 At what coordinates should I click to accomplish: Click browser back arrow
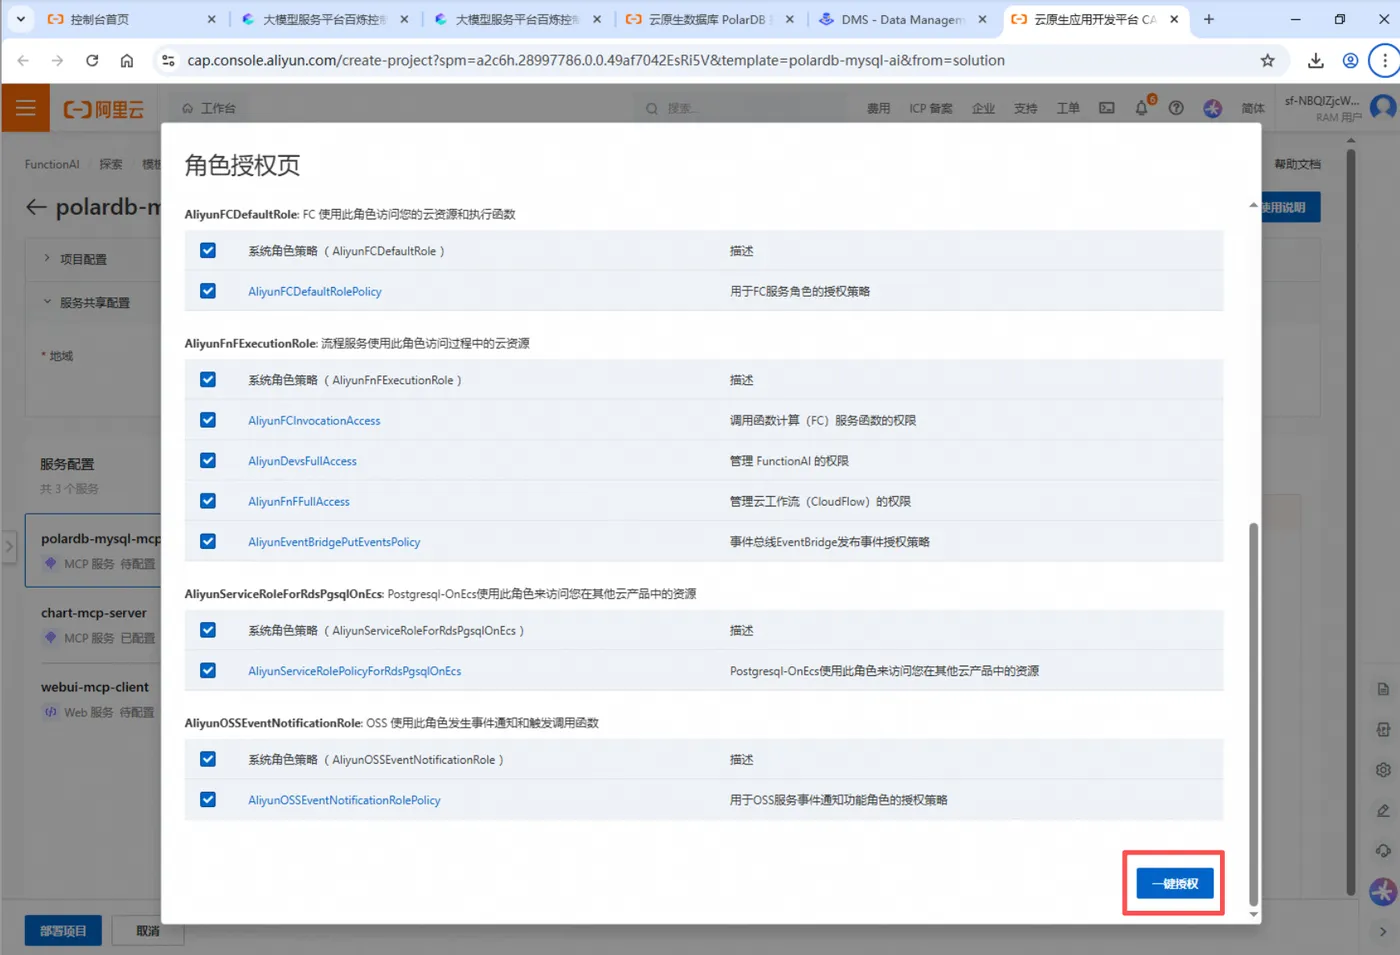coord(23,61)
